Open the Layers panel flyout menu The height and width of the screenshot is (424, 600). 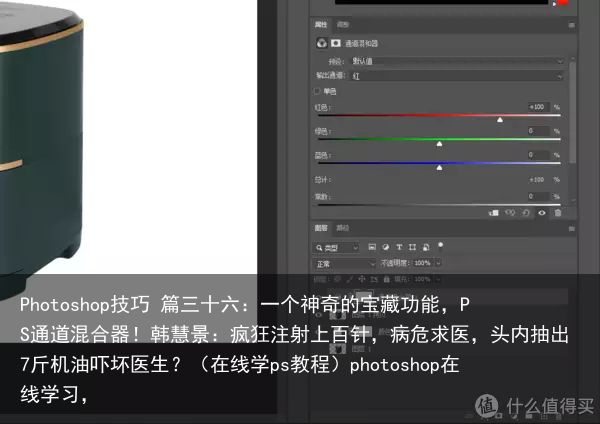pos(571,229)
